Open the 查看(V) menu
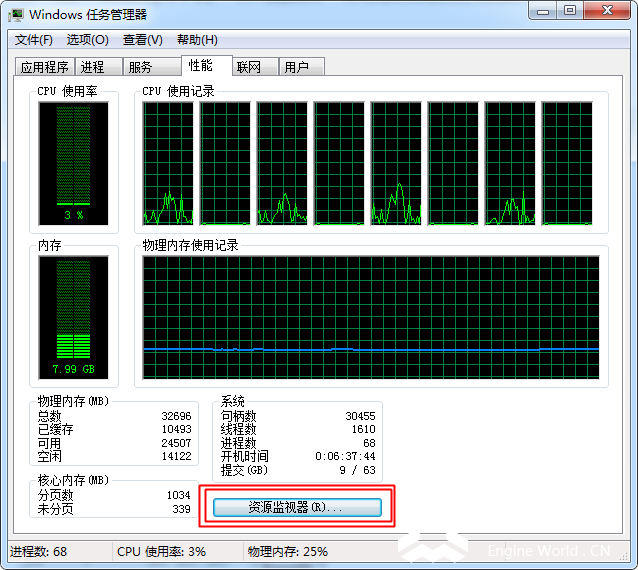The image size is (638, 570). click(142, 40)
